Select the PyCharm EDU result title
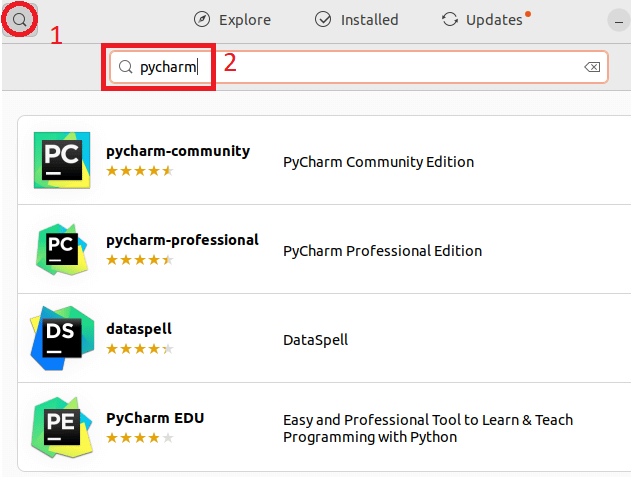Viewport: 631px width, 477px height. point(155,418)
